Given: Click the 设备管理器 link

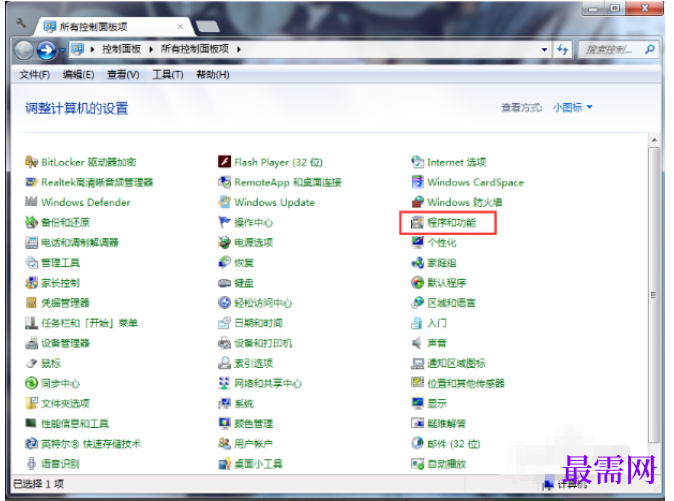Looking at the screenshot, I should [65, 343].
